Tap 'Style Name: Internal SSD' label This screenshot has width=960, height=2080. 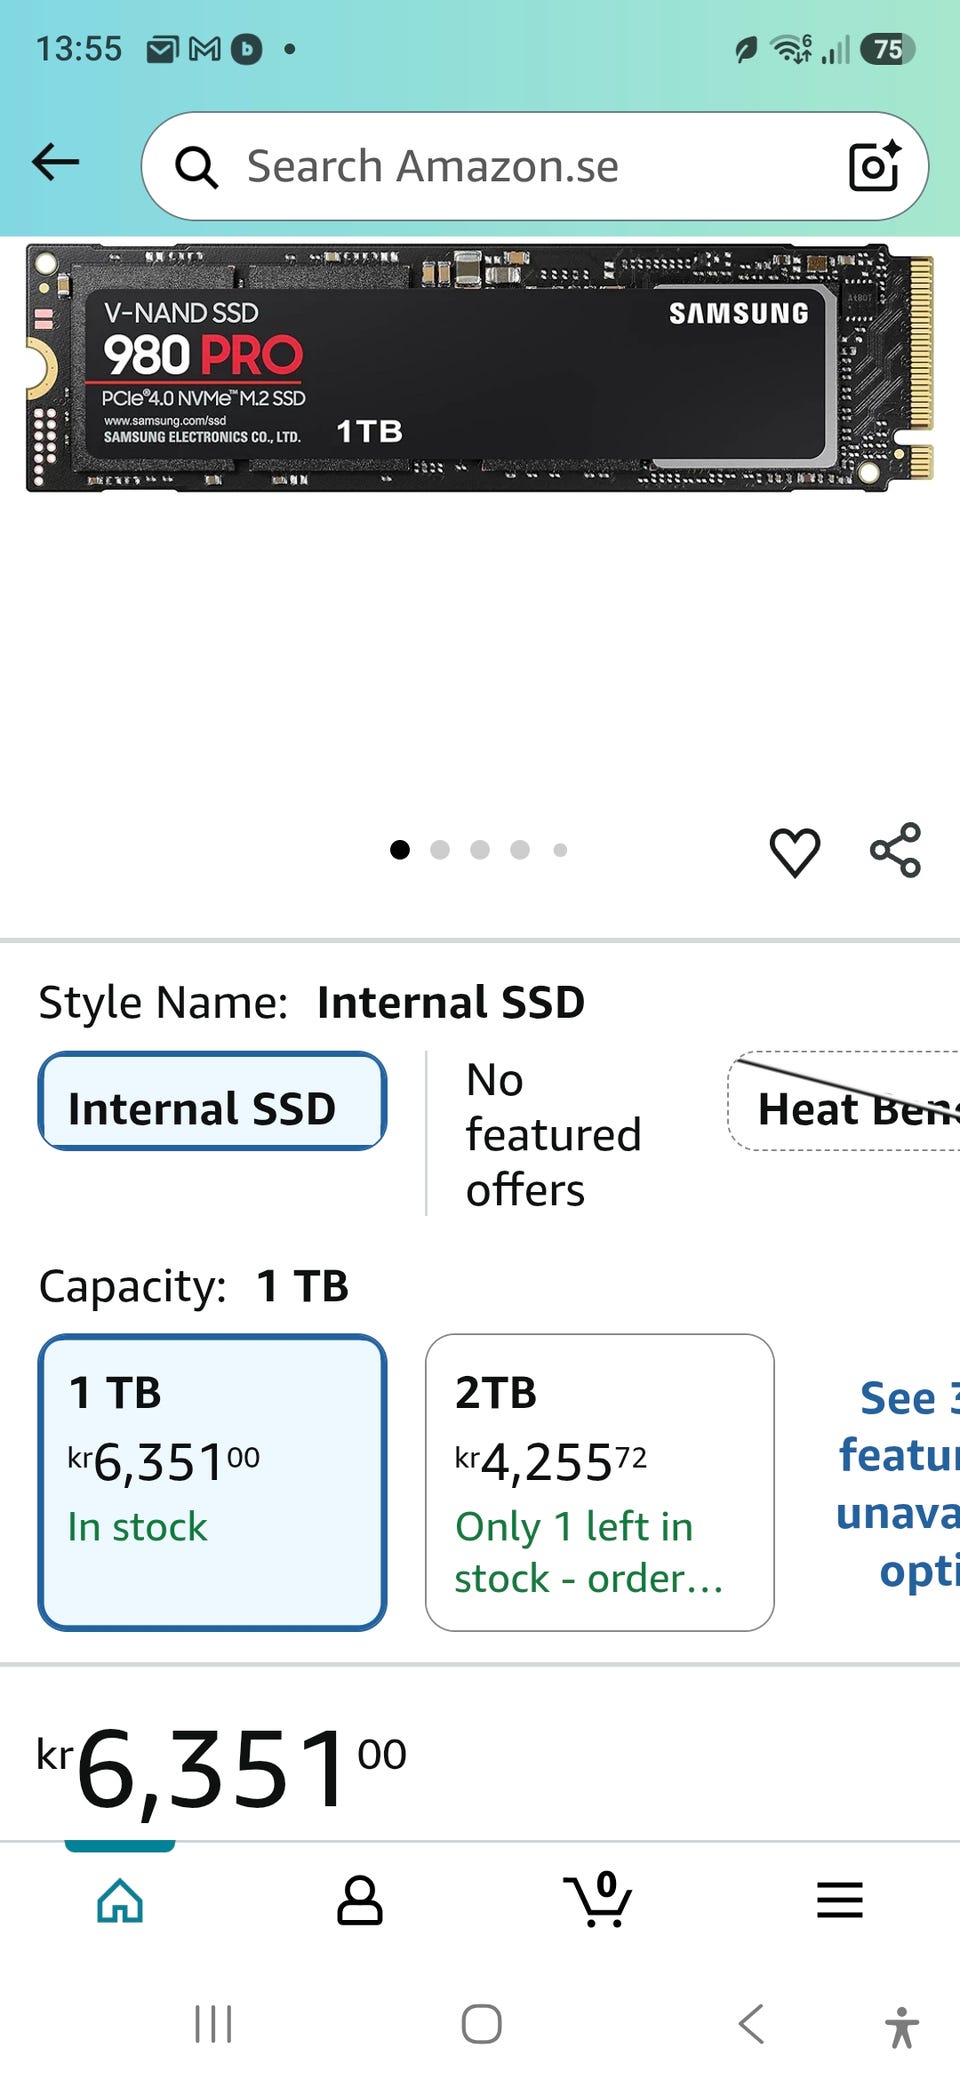pos(311,1002)
